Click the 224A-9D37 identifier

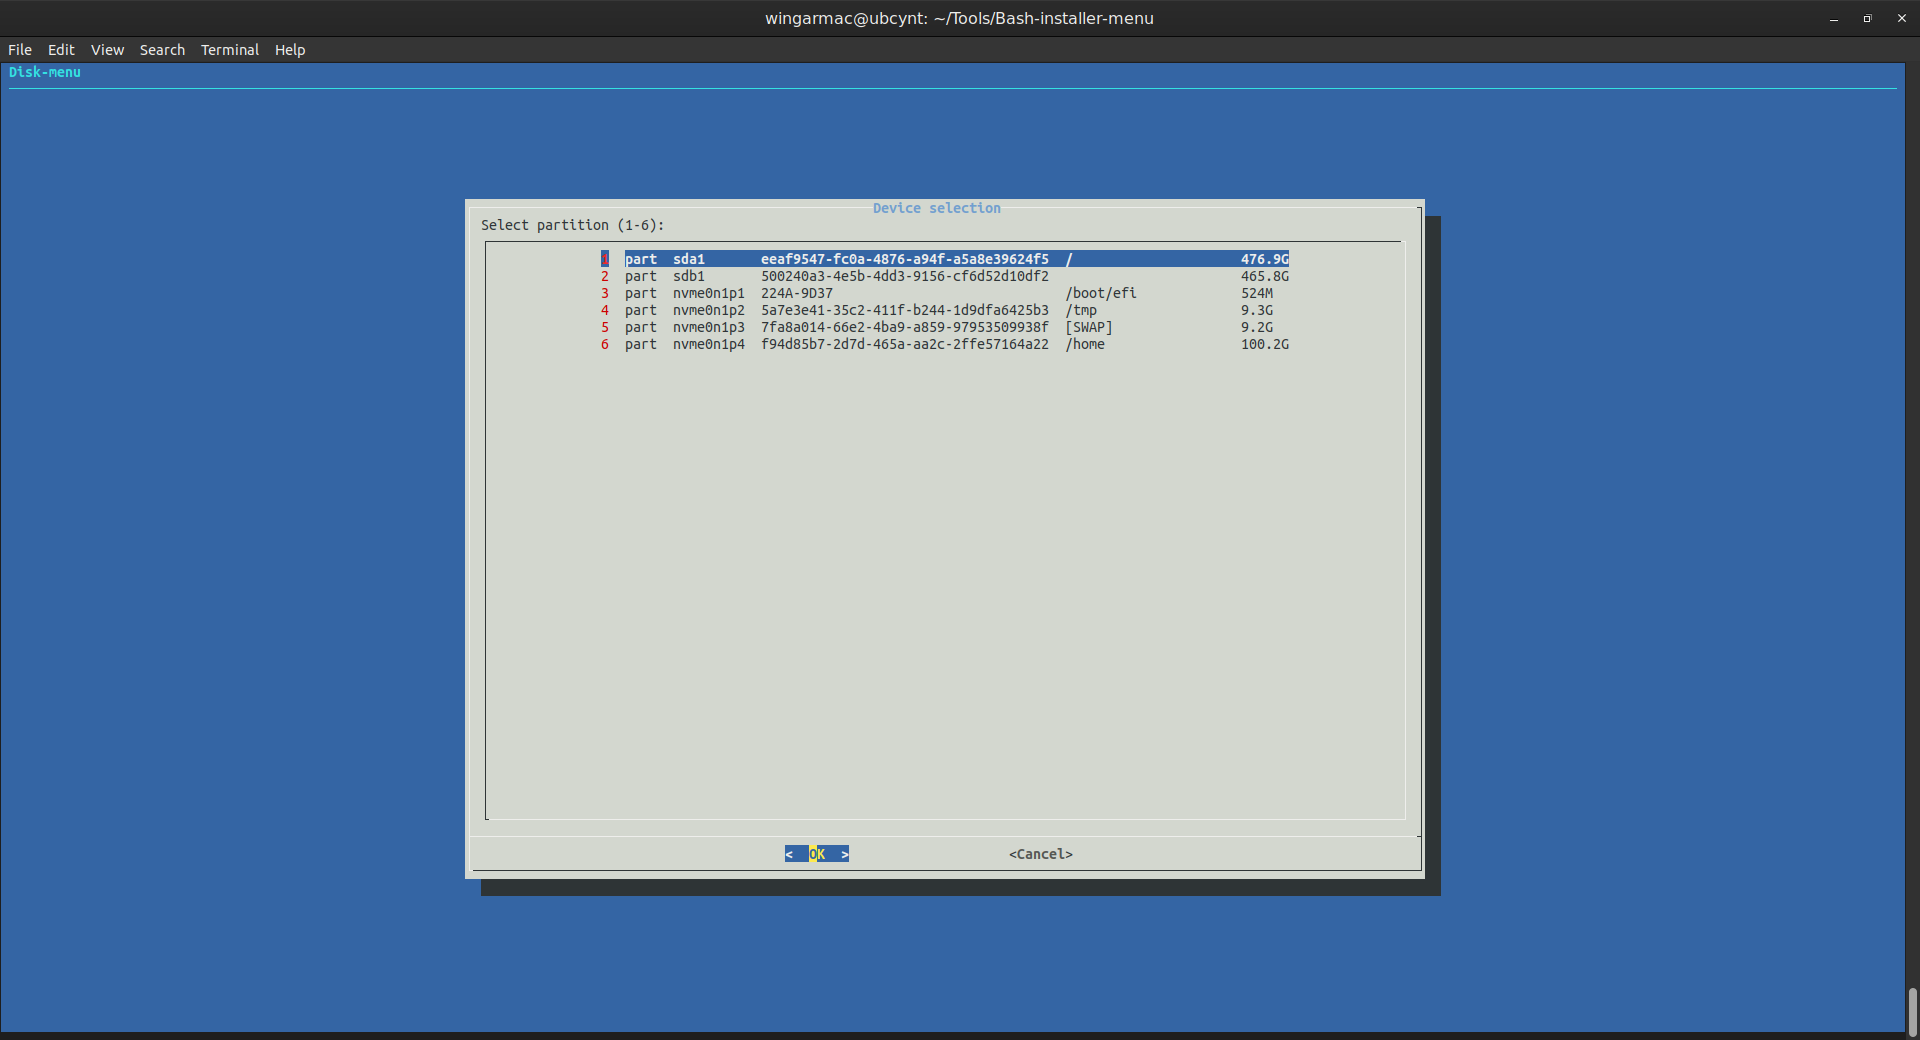pos(797,293)
